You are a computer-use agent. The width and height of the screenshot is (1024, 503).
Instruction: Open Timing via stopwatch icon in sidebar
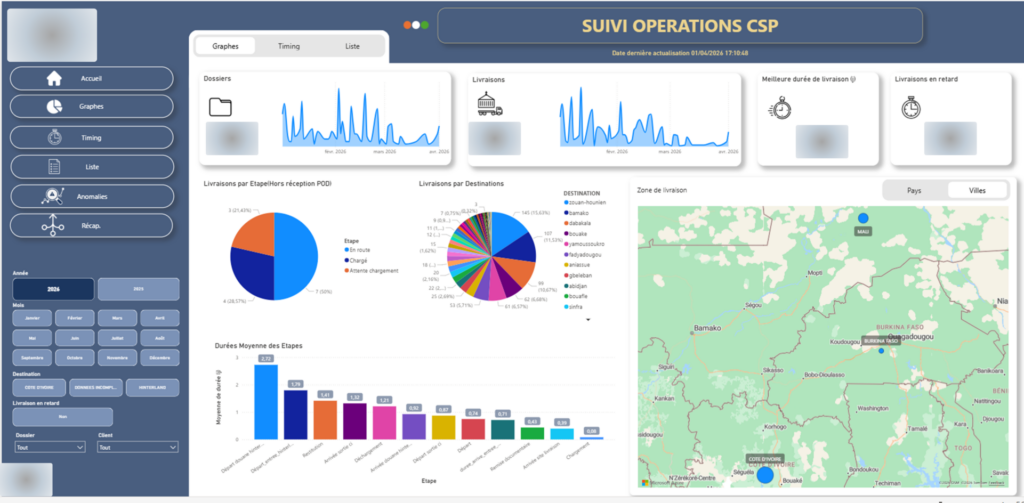click(54, 137)
